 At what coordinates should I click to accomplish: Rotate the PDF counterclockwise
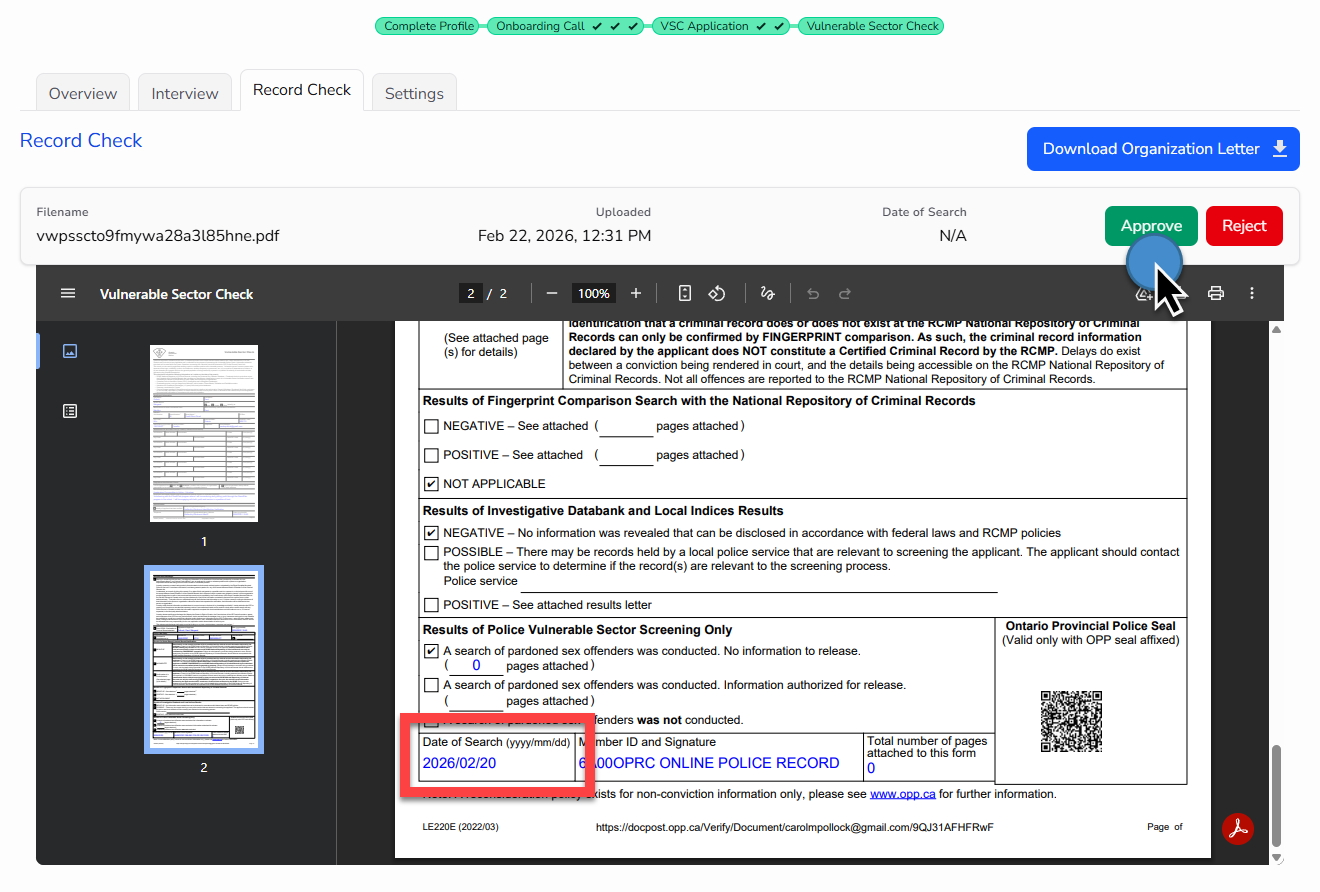pyautogui.click(x=717, y=293)
